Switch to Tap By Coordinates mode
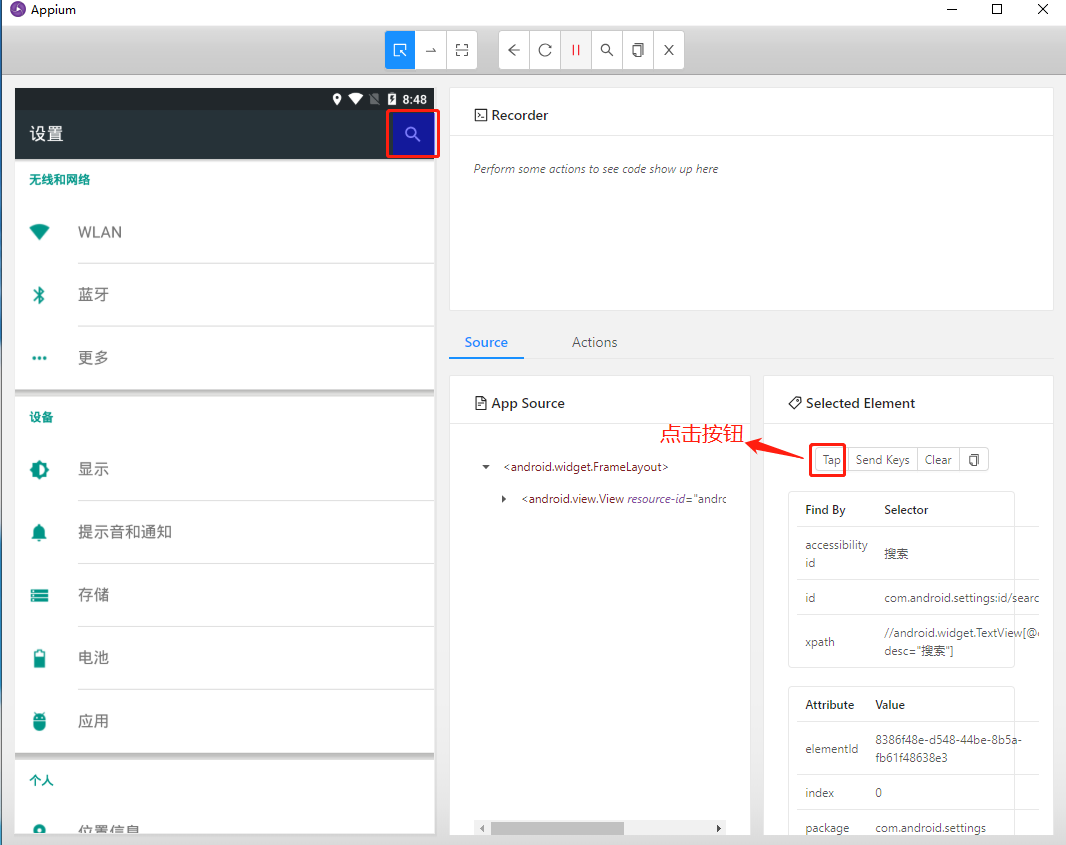 462,50
